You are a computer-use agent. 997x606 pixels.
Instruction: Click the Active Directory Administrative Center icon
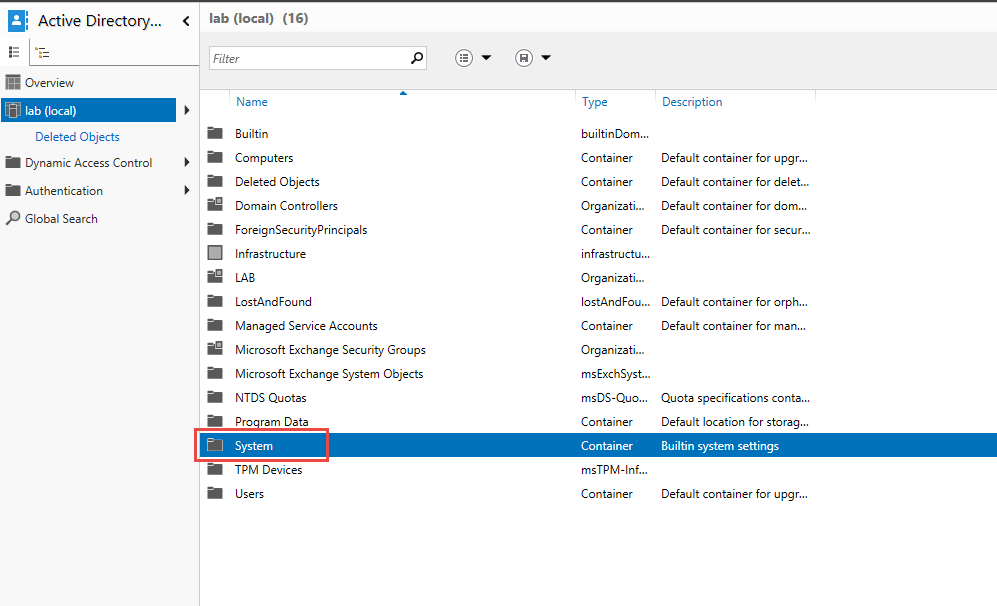[18, 20]
